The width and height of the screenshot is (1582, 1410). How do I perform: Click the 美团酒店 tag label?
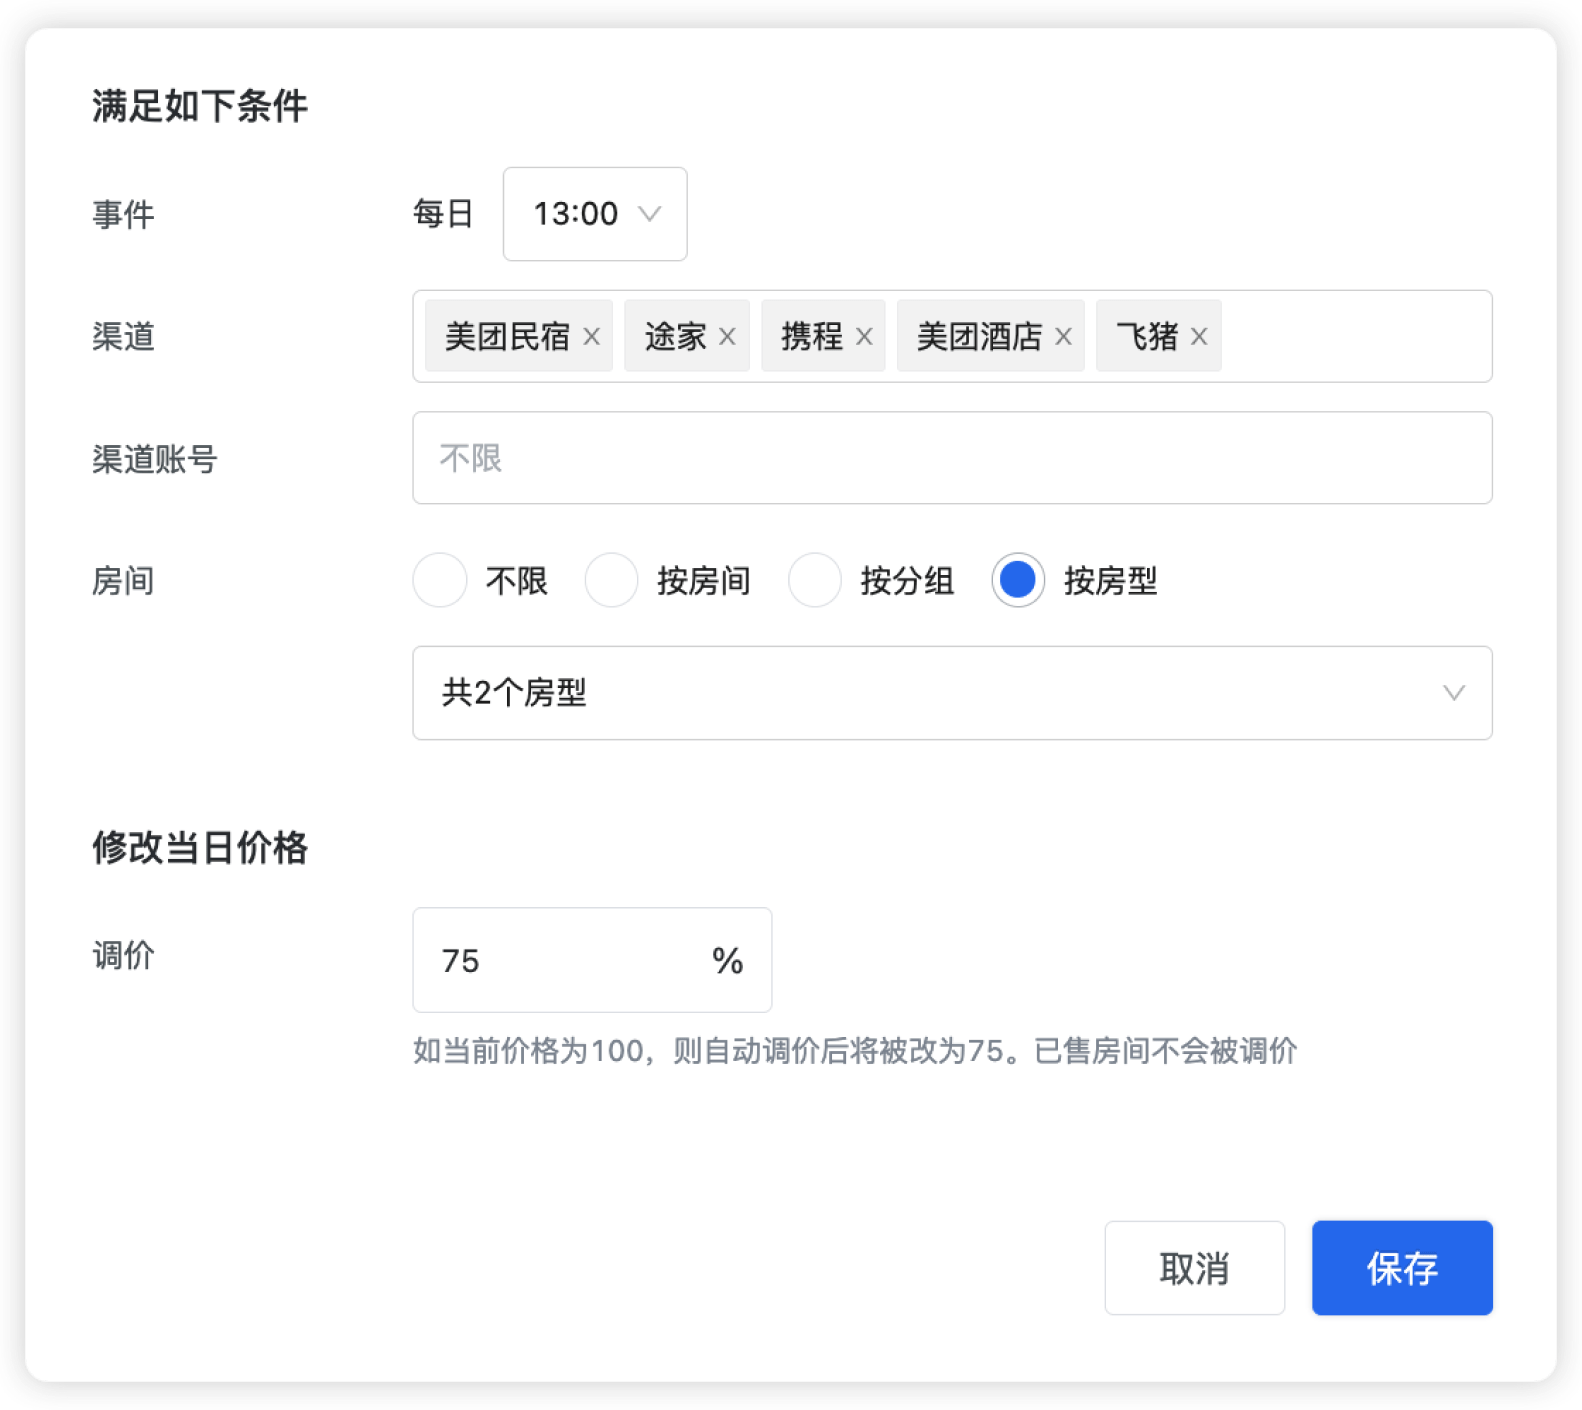[979, 337]
